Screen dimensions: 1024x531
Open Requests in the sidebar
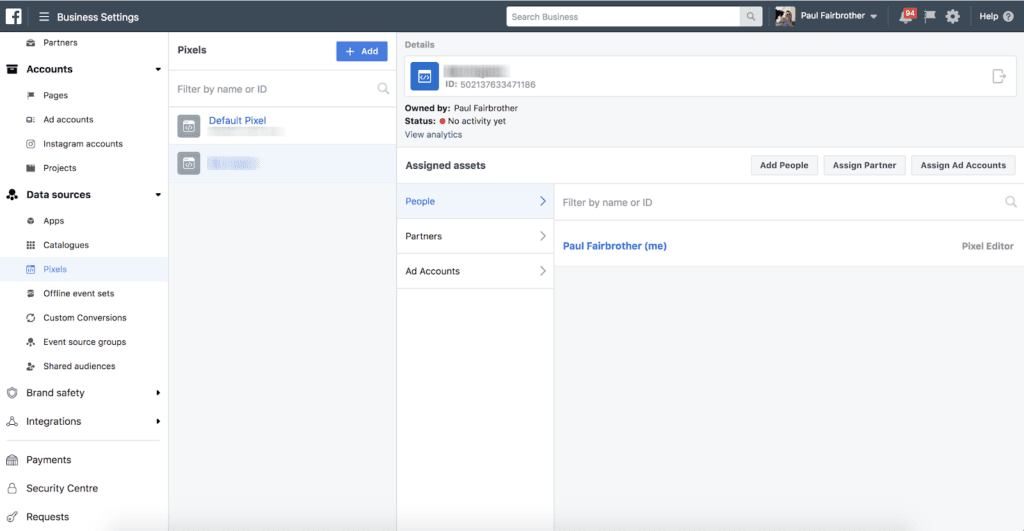pyautogui.click(x=47, y=517)
